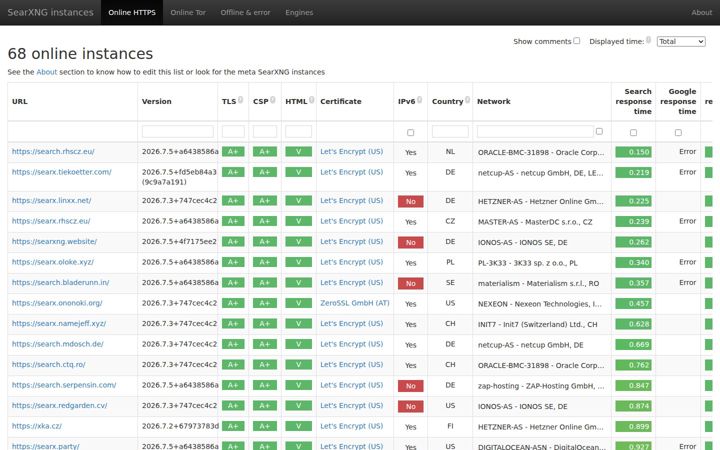The width and height of the screenshot is (720, 450).
Task: Toggle the checkbox next to Network filter
Action: coord(599,131)
